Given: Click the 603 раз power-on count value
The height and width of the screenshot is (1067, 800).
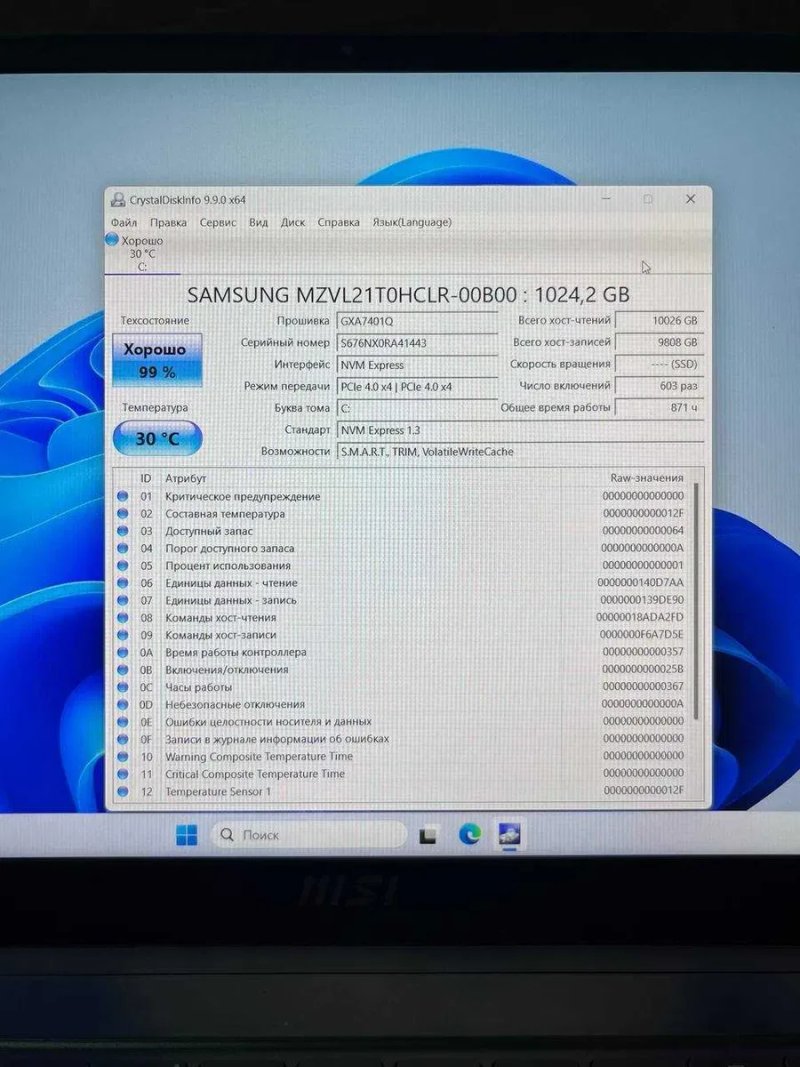Looking at the screenshot, I should 659,386.
